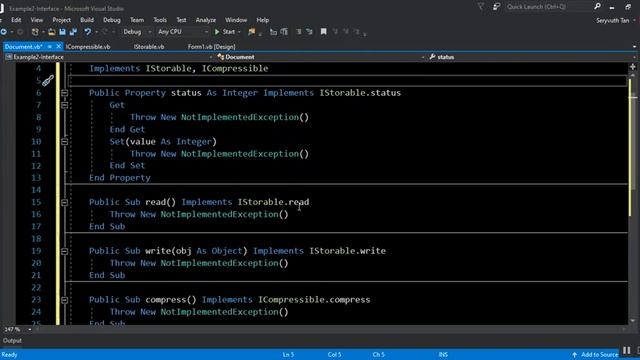Click the split editor handle above scrollbar
Screen dimensions: 640x360
pyautogui.click(x=633, y=67)
